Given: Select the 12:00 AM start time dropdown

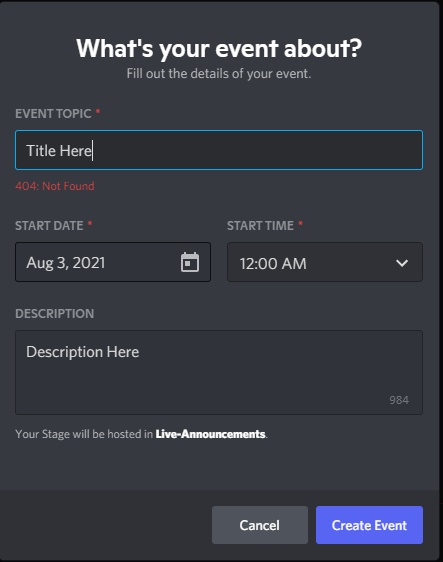Looking at the screenshot, I should (325, 262).
